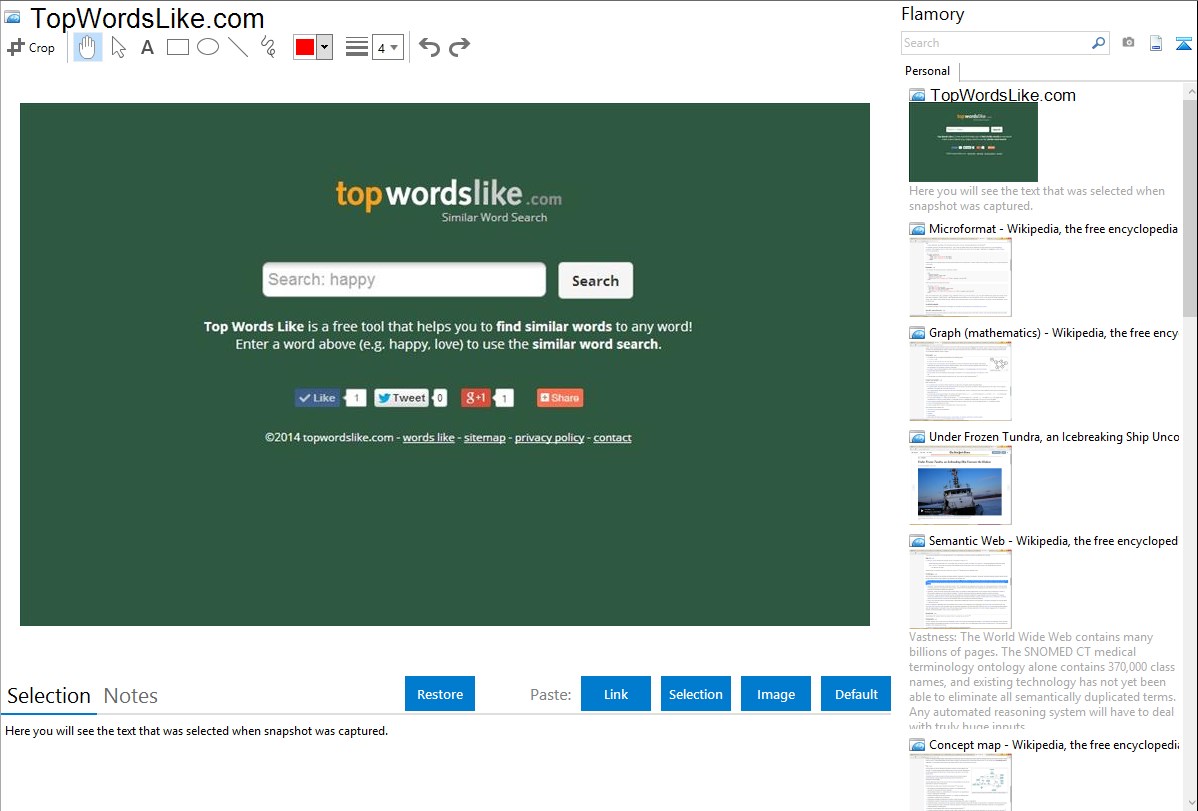Click the topwordslike.com logo
The height and width of the screenshot is (811, 1198).
pos(448,200)
